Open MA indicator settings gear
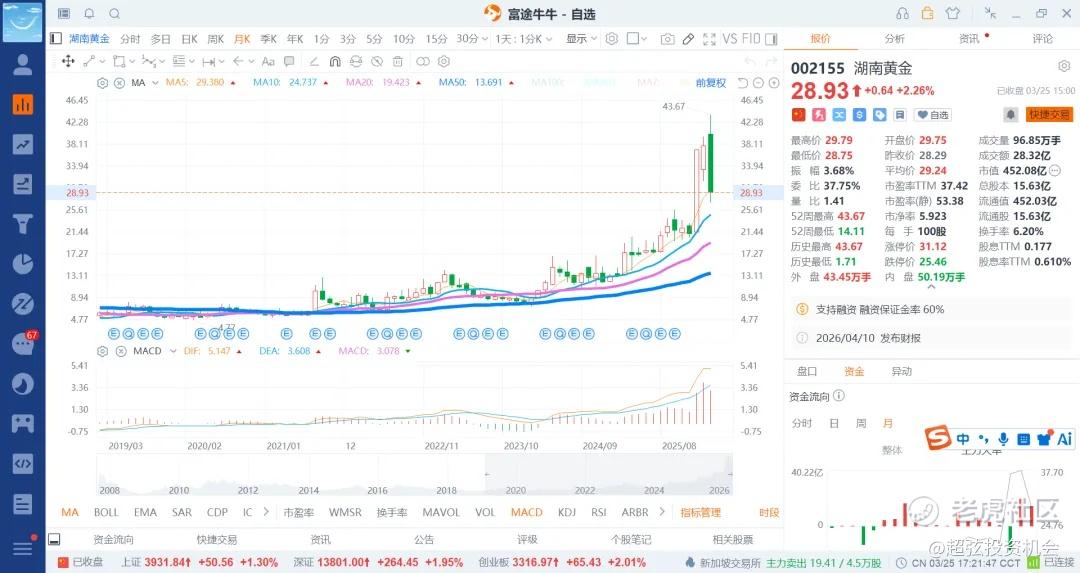Viewport: 1080px width, 573px height. point(103,83)
